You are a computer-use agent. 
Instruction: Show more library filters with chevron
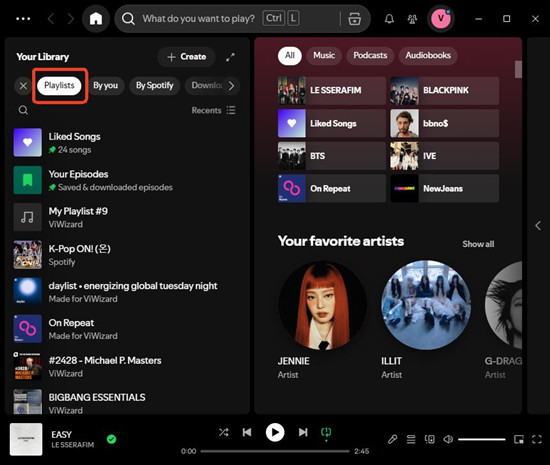(x=232, y=86)
